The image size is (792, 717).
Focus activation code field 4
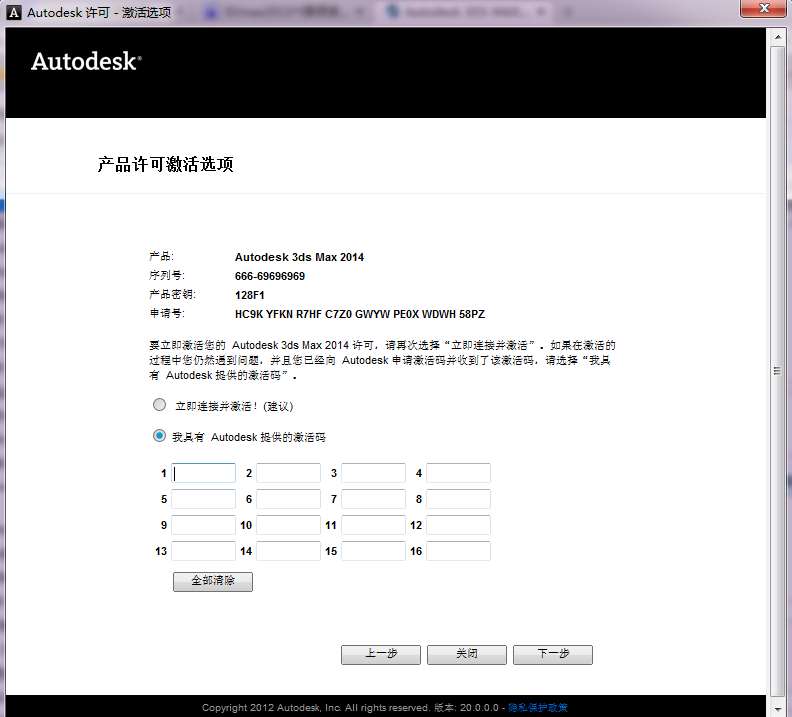[x=458, y=473]
